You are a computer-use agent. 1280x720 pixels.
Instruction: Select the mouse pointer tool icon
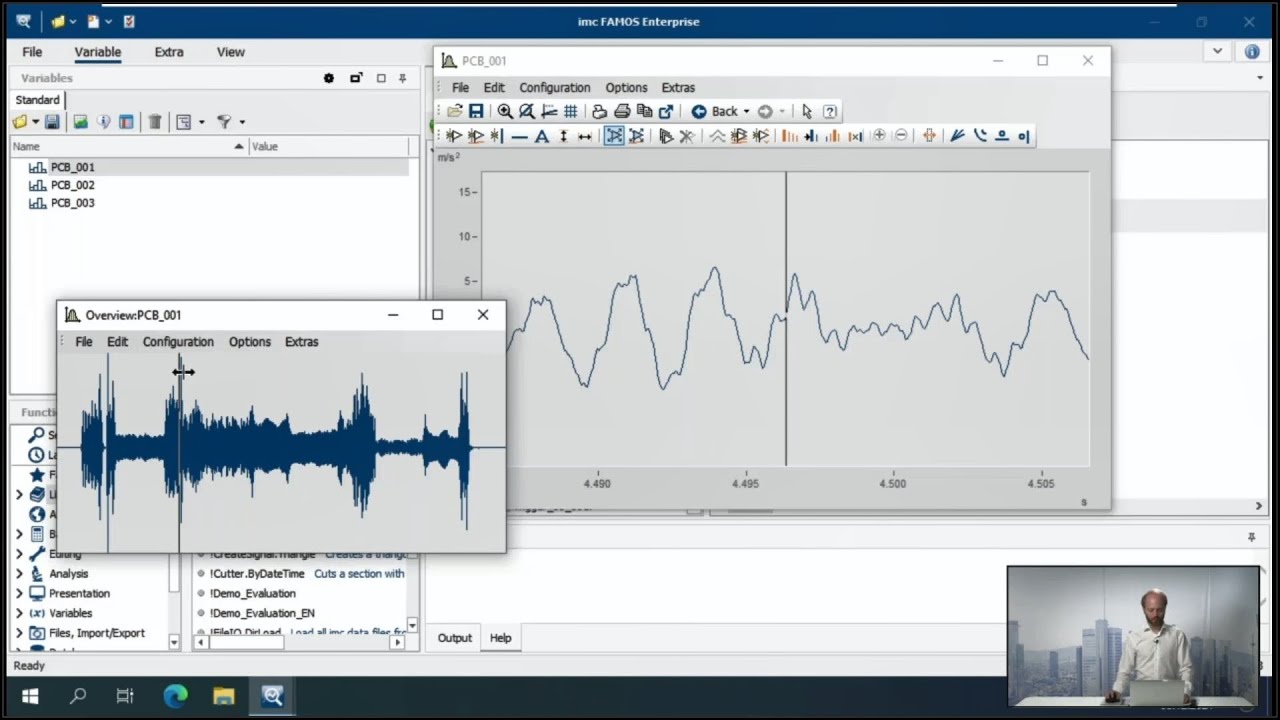point(807,111)
